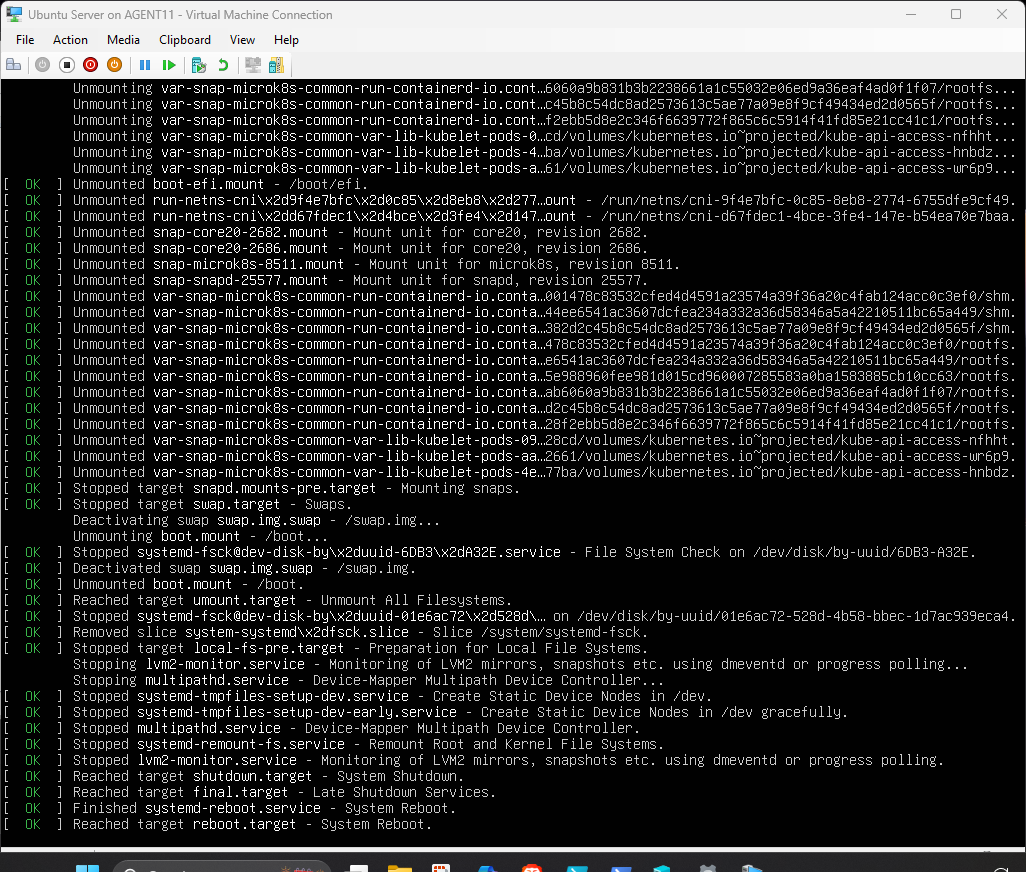This screenshot has height=872, width=1026.
Task: Open the Help menu
Action: [x=286, y=40]
